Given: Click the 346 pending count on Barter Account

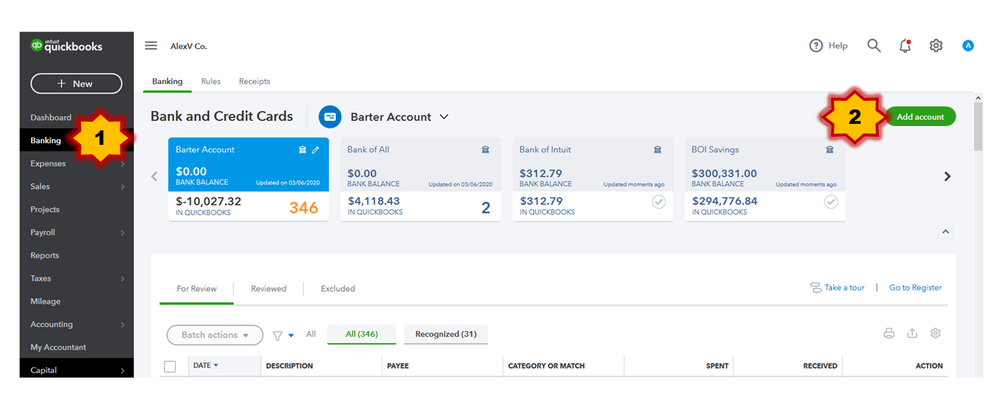Looking at the screenshot, I should click(303, 208).
